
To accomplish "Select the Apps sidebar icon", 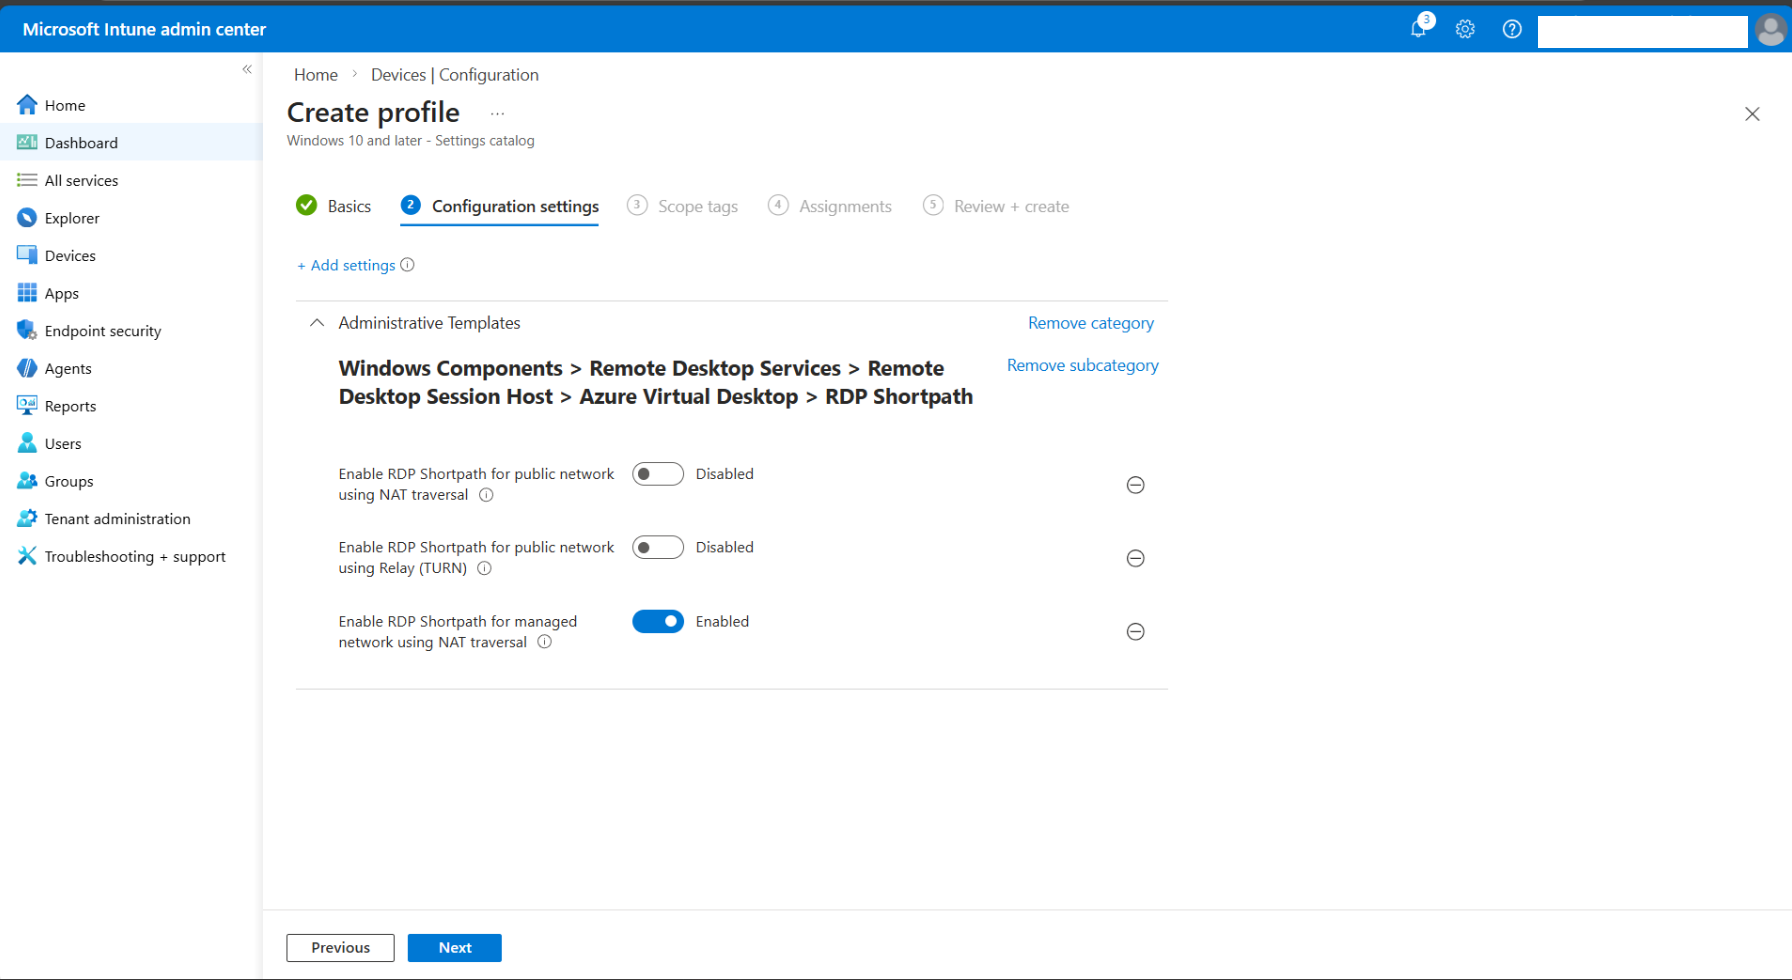I will [x=27, y=292].
